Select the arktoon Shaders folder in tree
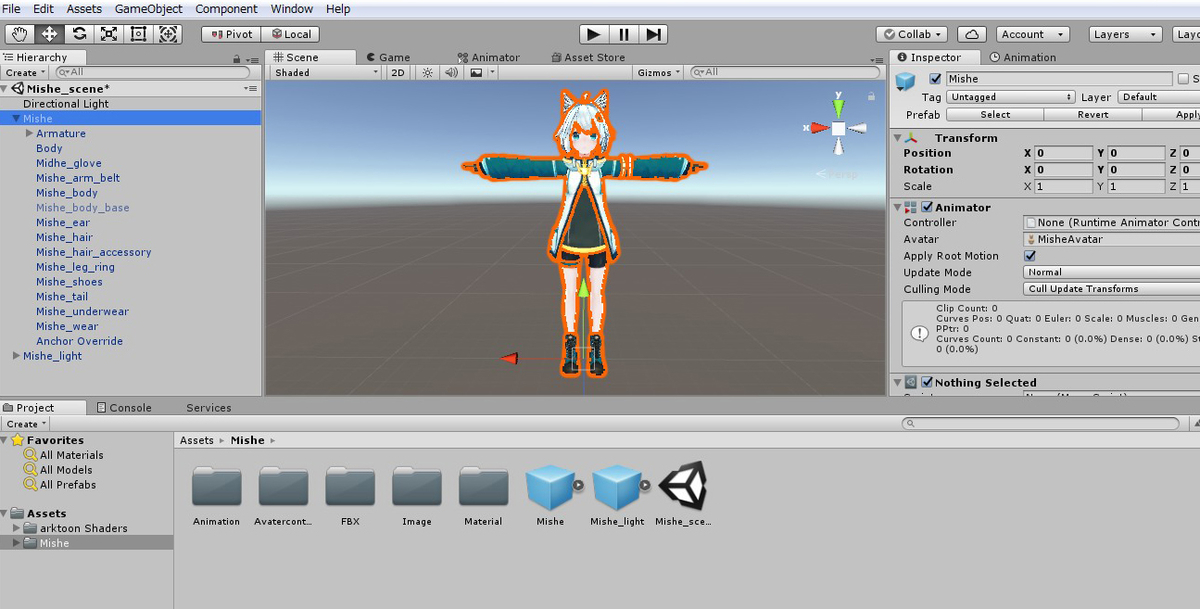1200x609 pixels. coord(83,528)
